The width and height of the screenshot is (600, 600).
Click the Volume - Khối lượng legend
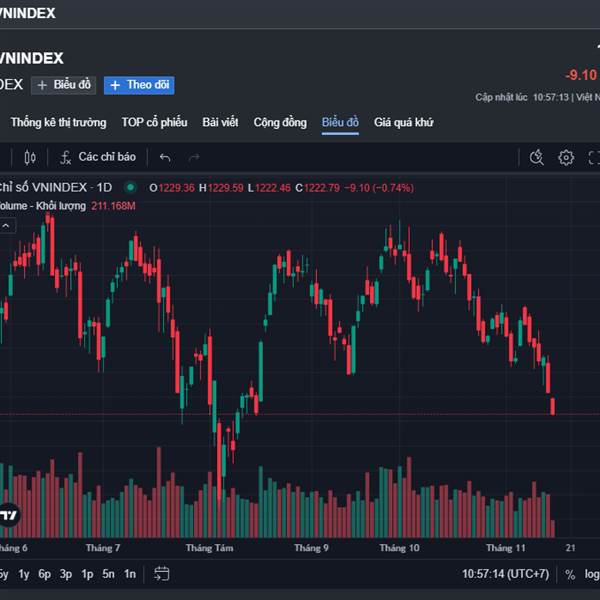pos(42,206)
